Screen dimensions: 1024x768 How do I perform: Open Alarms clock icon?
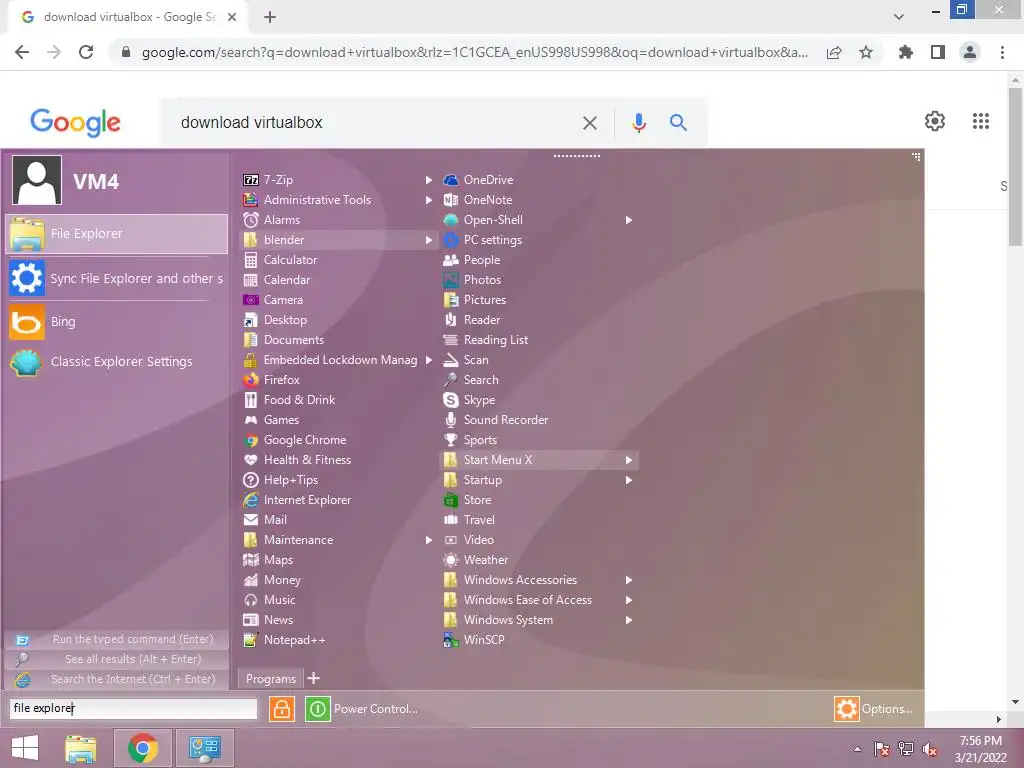click(251, 220)
